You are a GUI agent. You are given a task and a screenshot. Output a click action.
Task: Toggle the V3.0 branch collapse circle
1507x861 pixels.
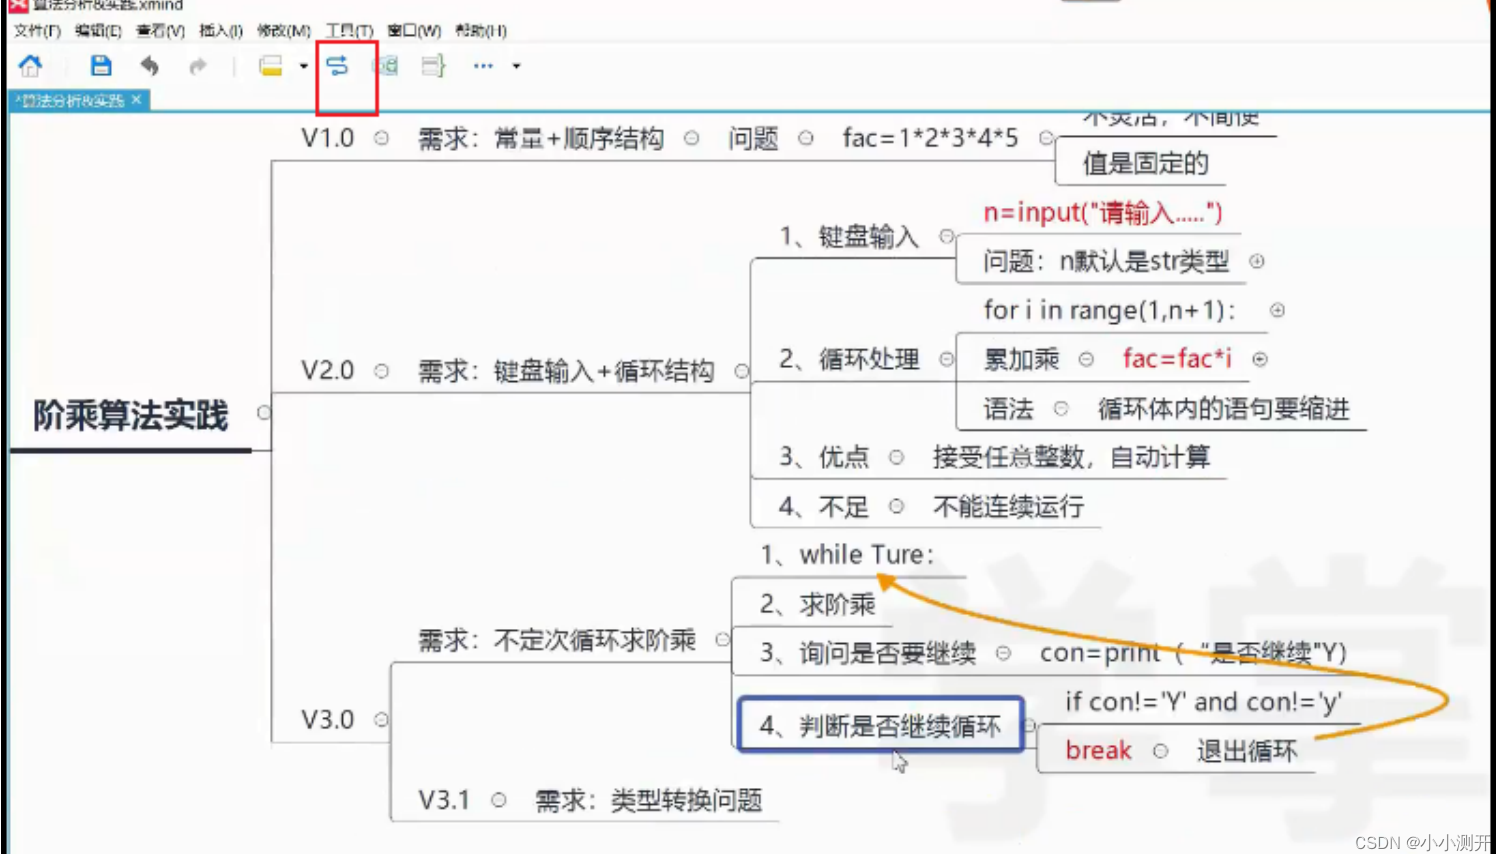[381, 719]
